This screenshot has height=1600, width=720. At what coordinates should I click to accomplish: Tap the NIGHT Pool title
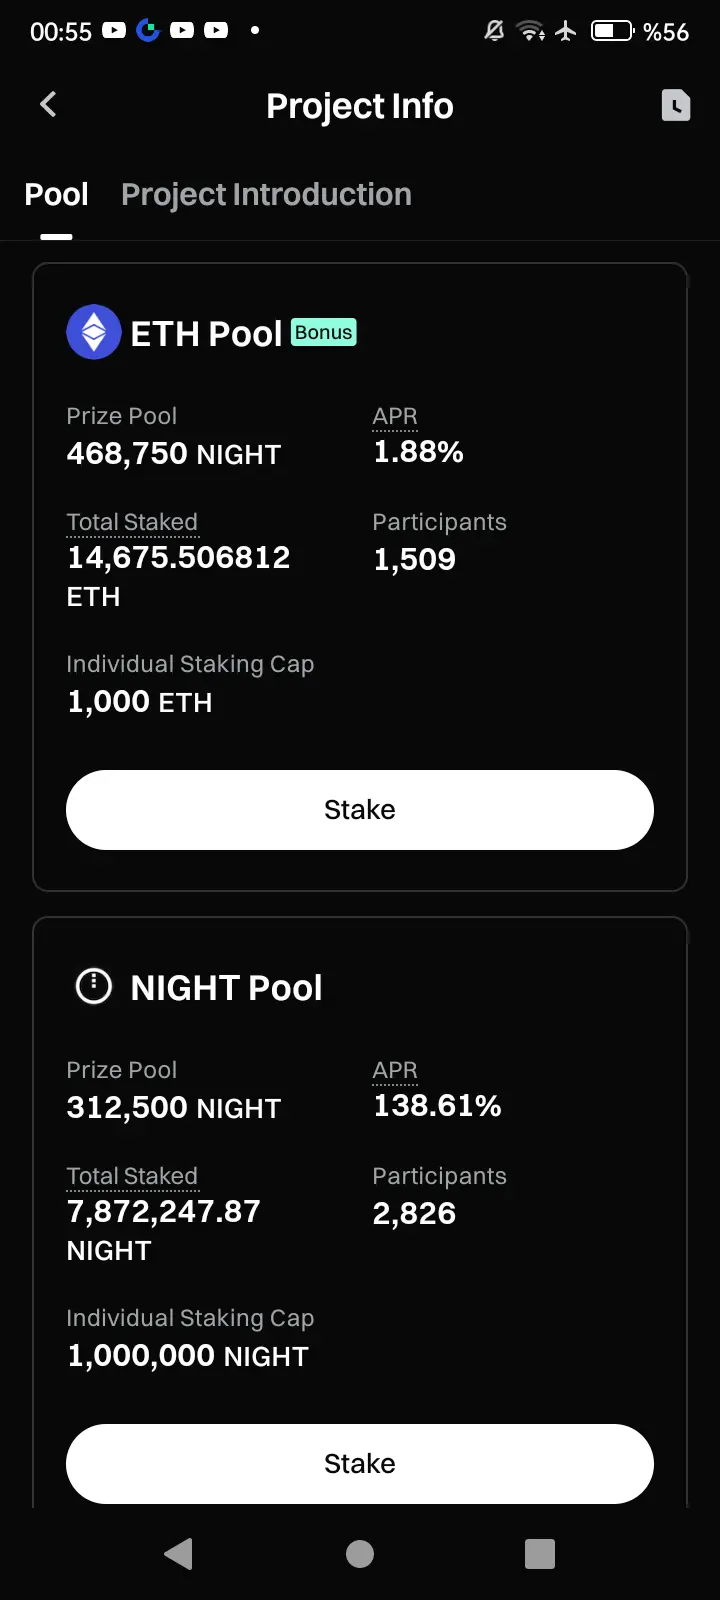pyautogui.click(x=226, y=988)
